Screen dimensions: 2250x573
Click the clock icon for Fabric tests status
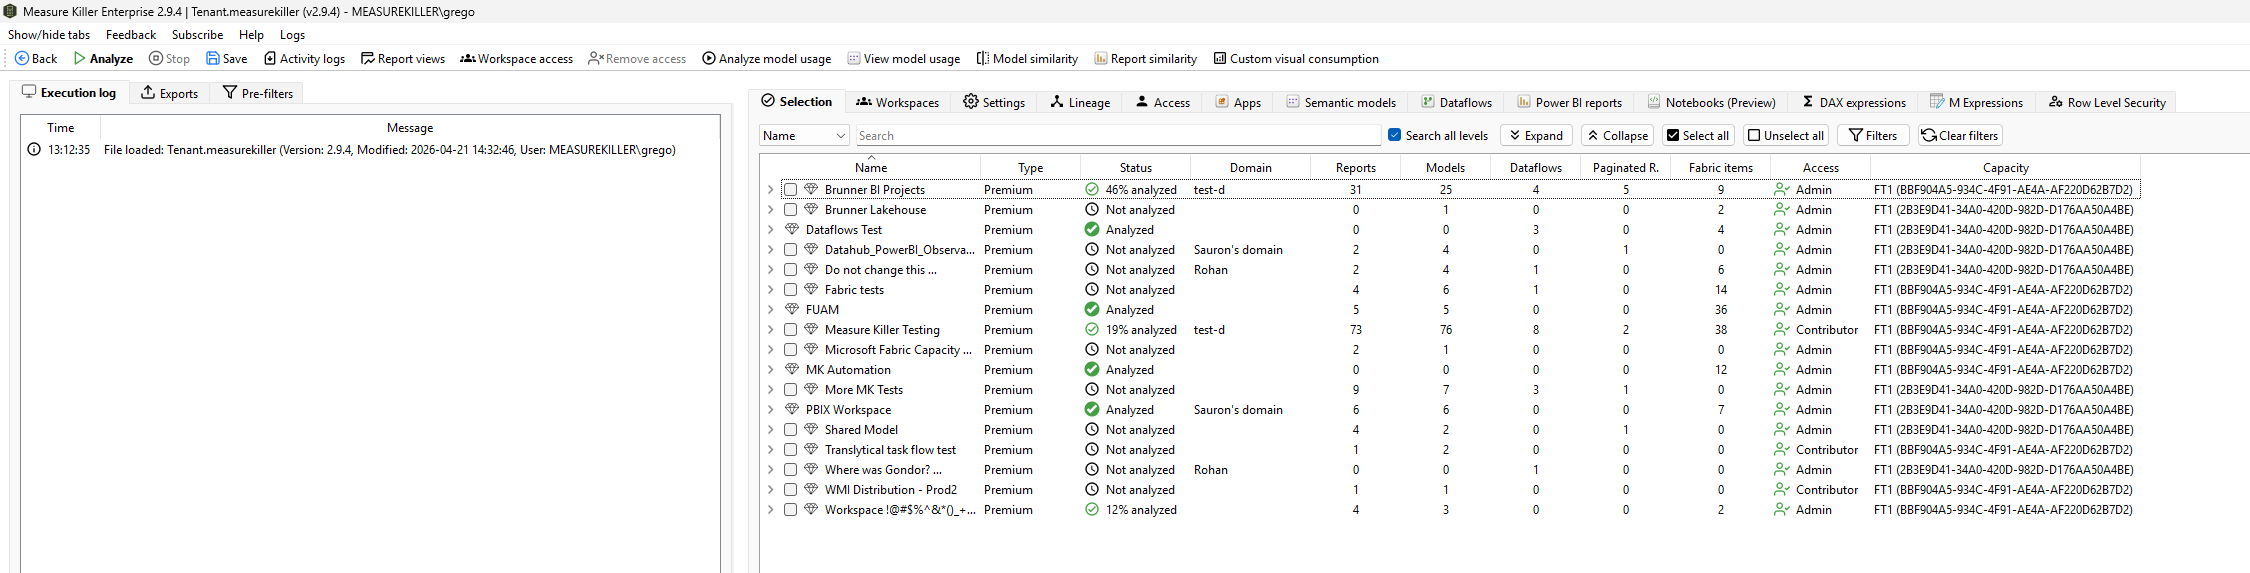point(1092,289)
